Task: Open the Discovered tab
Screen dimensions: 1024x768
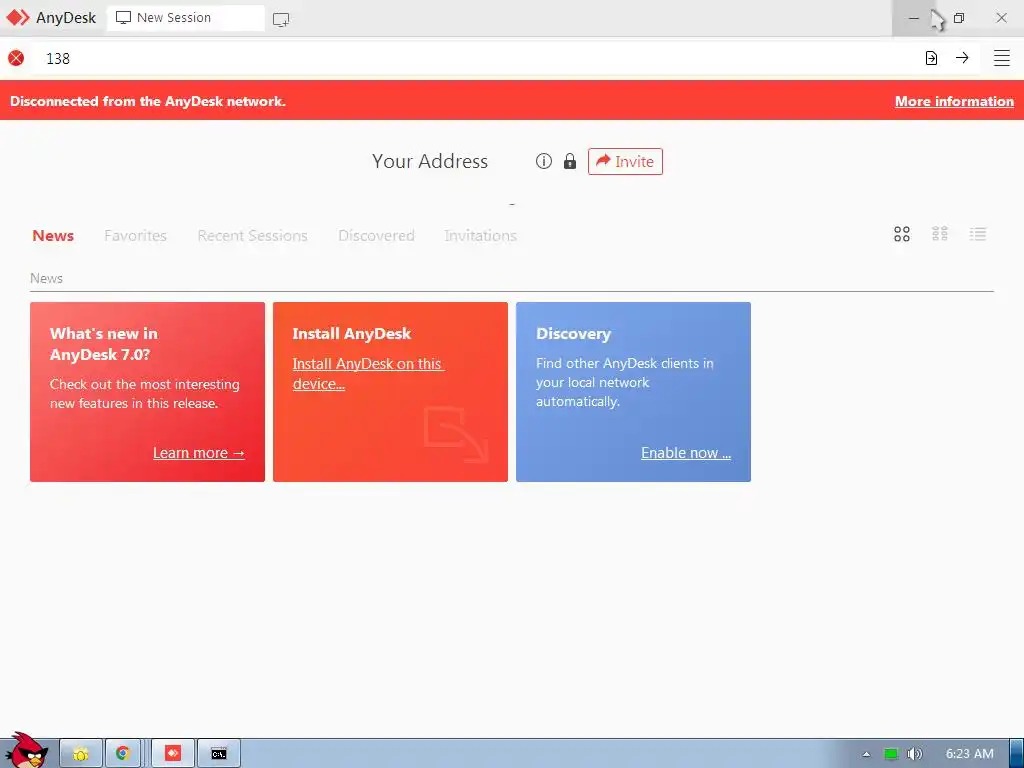Action: [376, 236]
